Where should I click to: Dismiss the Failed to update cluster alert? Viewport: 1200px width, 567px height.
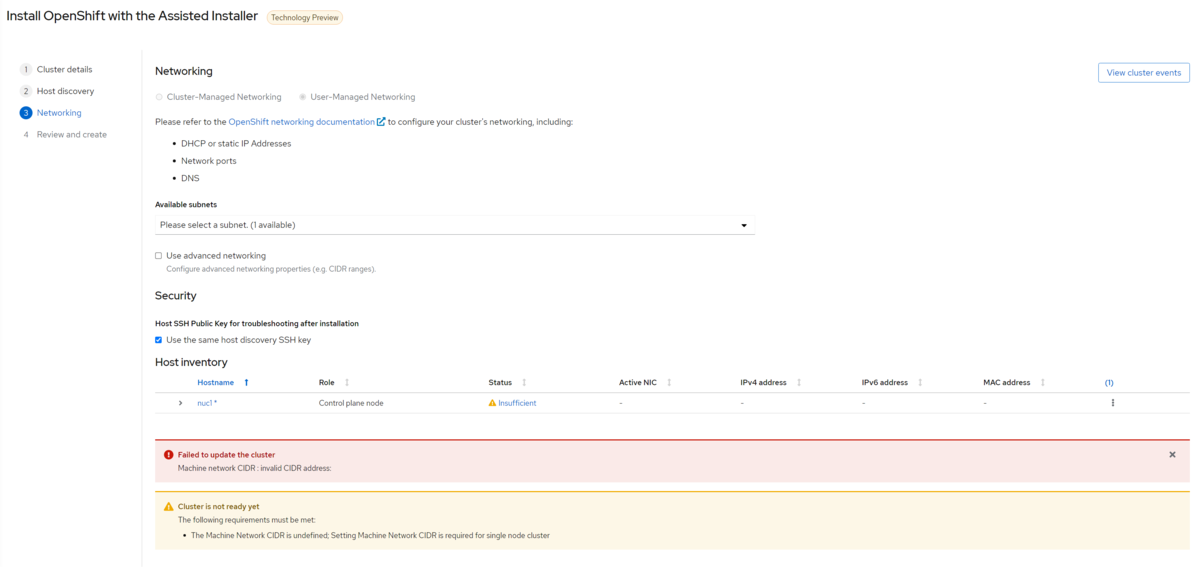[x=1172, y=455]
